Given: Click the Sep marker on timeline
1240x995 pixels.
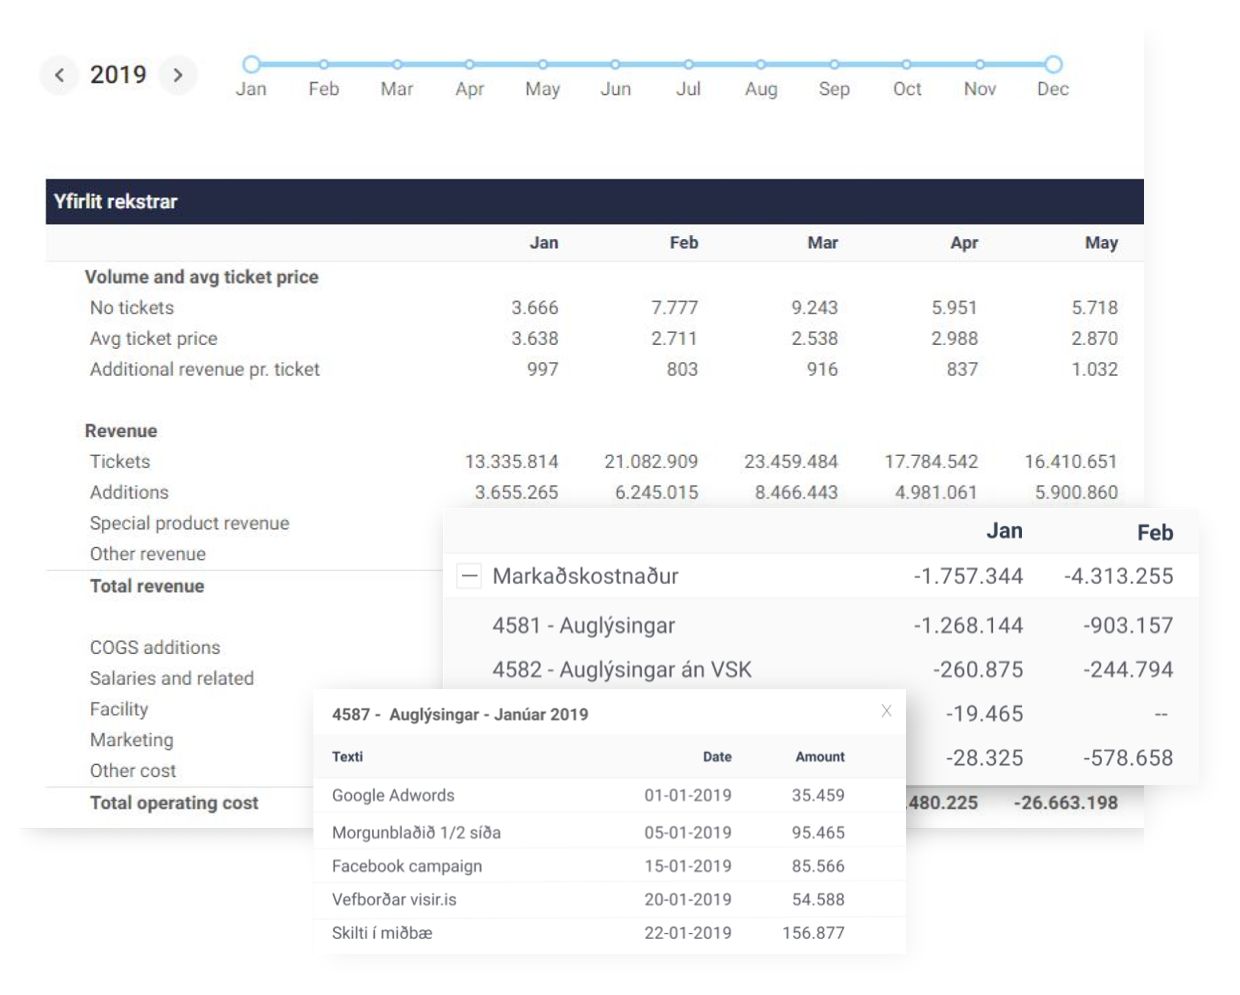Looking at the screenshot, I should 834,64.
